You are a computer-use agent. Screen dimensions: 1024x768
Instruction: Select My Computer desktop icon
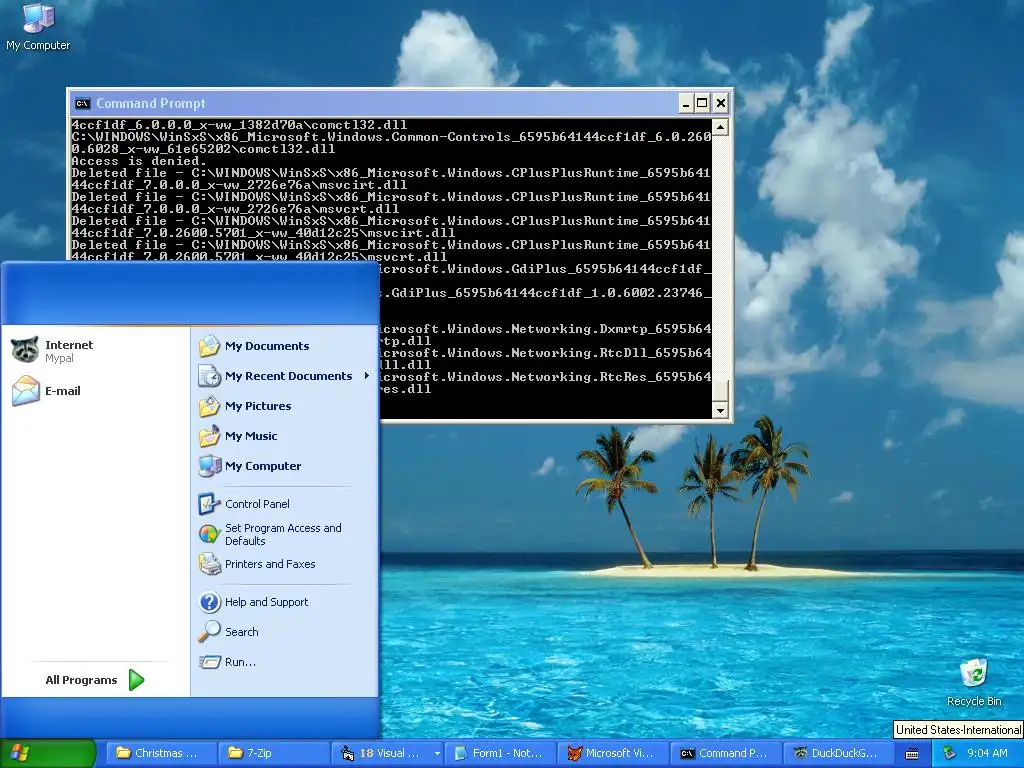(38, 27)
